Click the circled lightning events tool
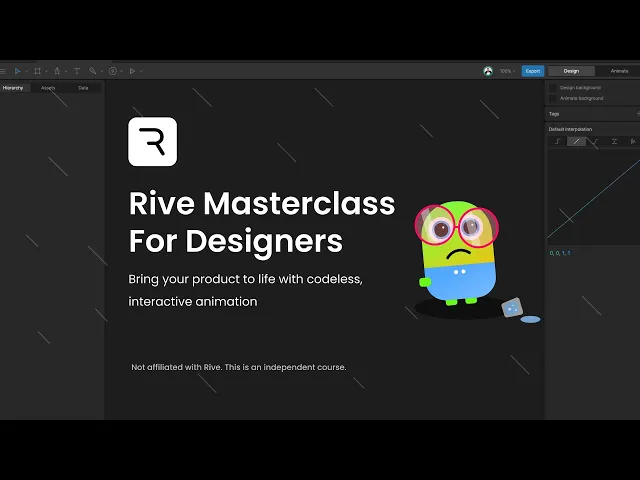 click(113, 71)
